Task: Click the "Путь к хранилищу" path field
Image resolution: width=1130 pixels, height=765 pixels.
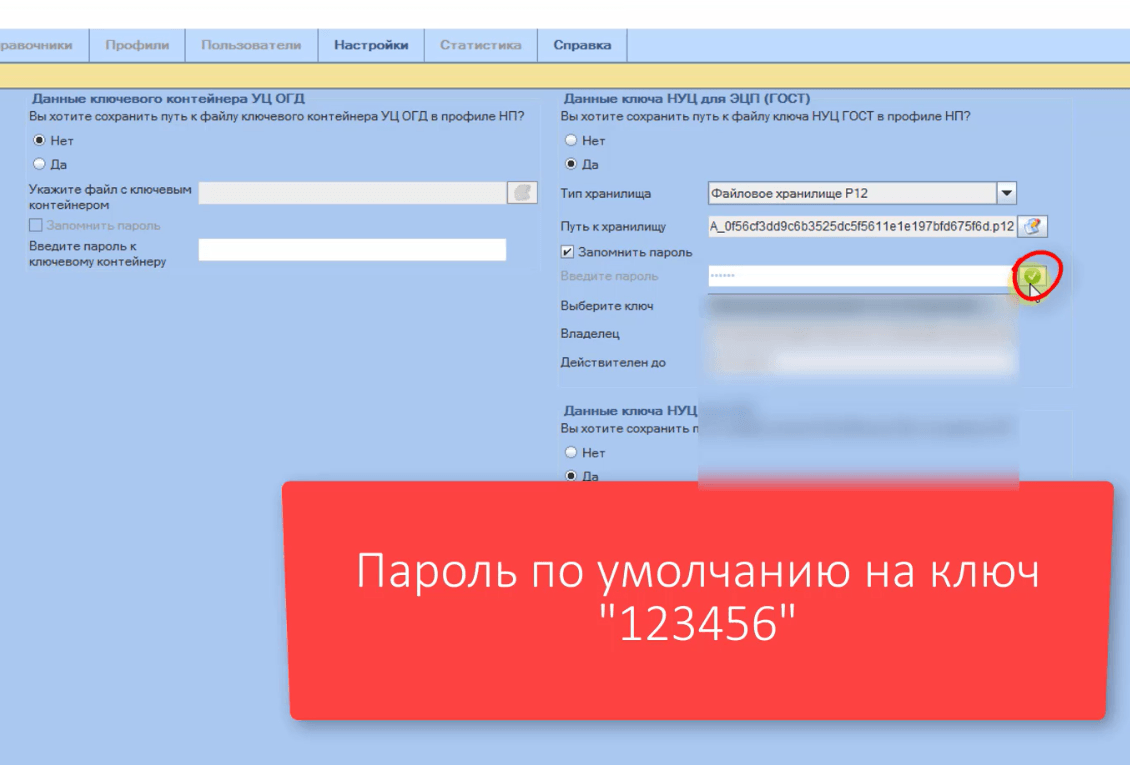Action: 860,226
